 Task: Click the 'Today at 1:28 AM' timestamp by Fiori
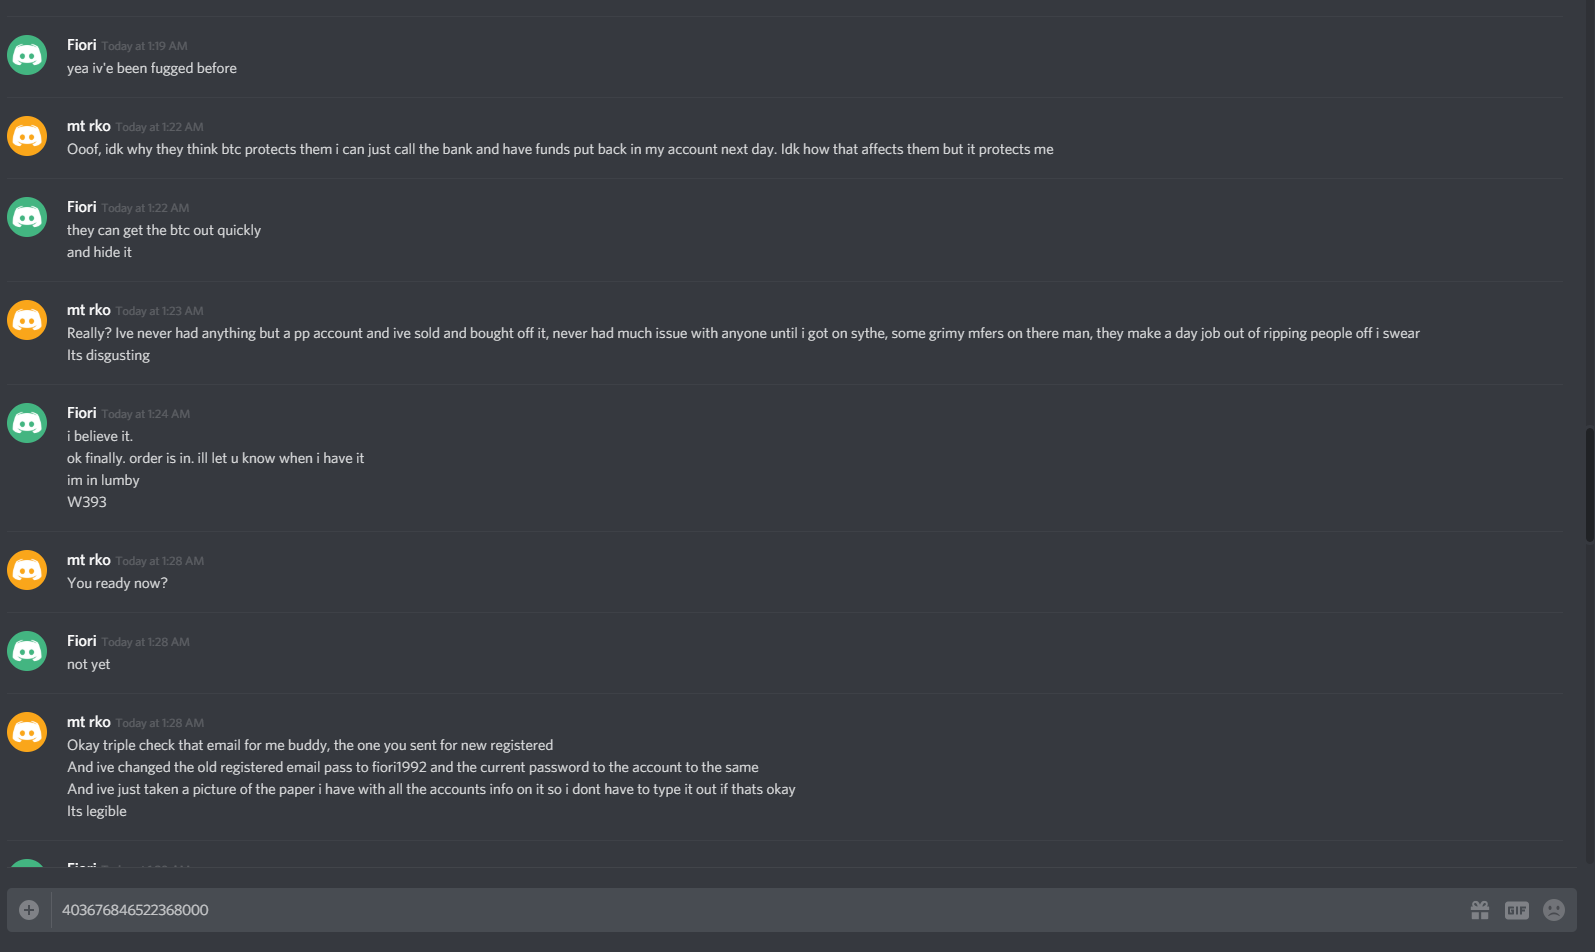pos(145,642)
